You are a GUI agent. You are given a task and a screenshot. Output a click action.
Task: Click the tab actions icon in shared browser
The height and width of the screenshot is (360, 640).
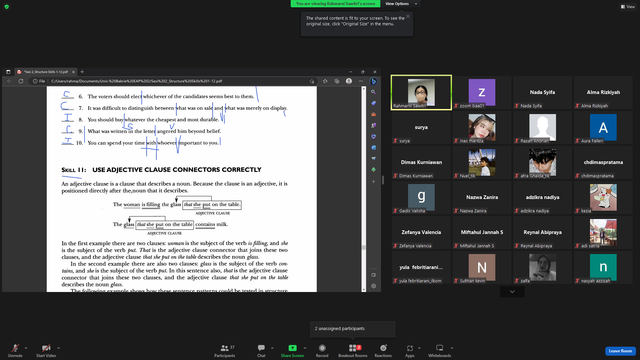(8, 72)
